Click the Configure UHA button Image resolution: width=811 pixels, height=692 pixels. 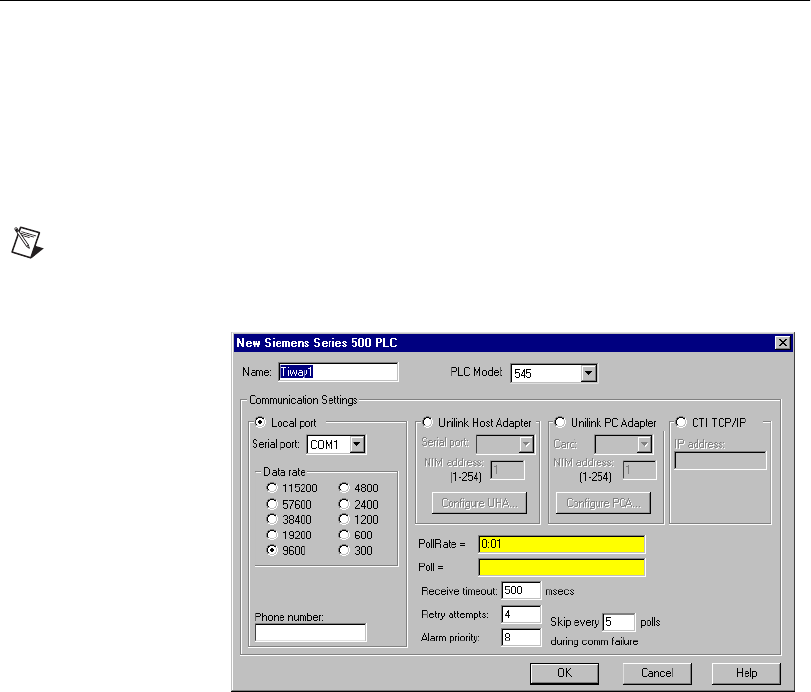(479, 503)
